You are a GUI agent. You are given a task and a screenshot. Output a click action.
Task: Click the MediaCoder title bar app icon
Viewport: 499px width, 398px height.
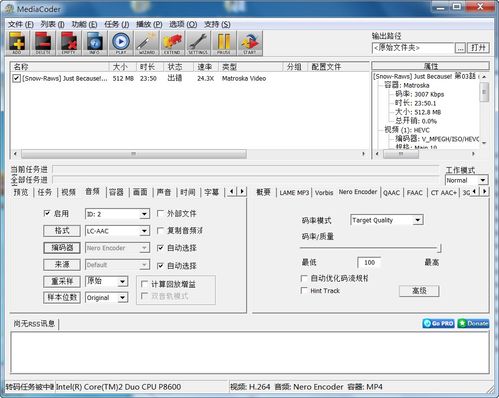pos(9,9)
